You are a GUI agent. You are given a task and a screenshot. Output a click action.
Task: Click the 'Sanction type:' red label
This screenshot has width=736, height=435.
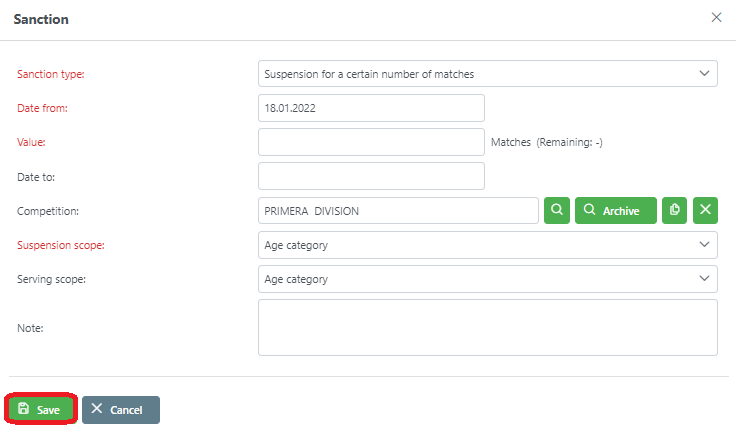(x=51, y=74)
